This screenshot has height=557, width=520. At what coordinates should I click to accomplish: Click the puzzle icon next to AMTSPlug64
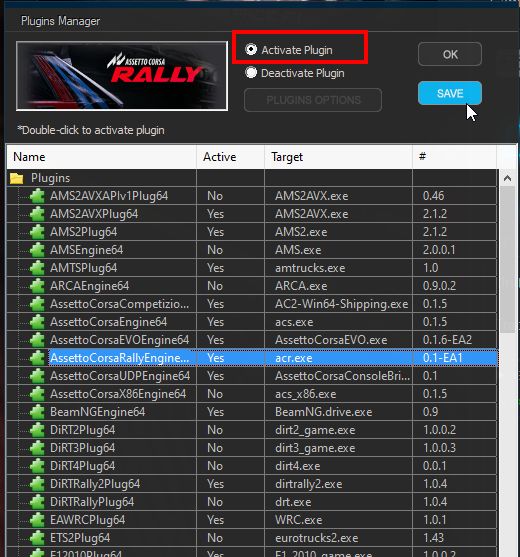(x=37, y=268)
